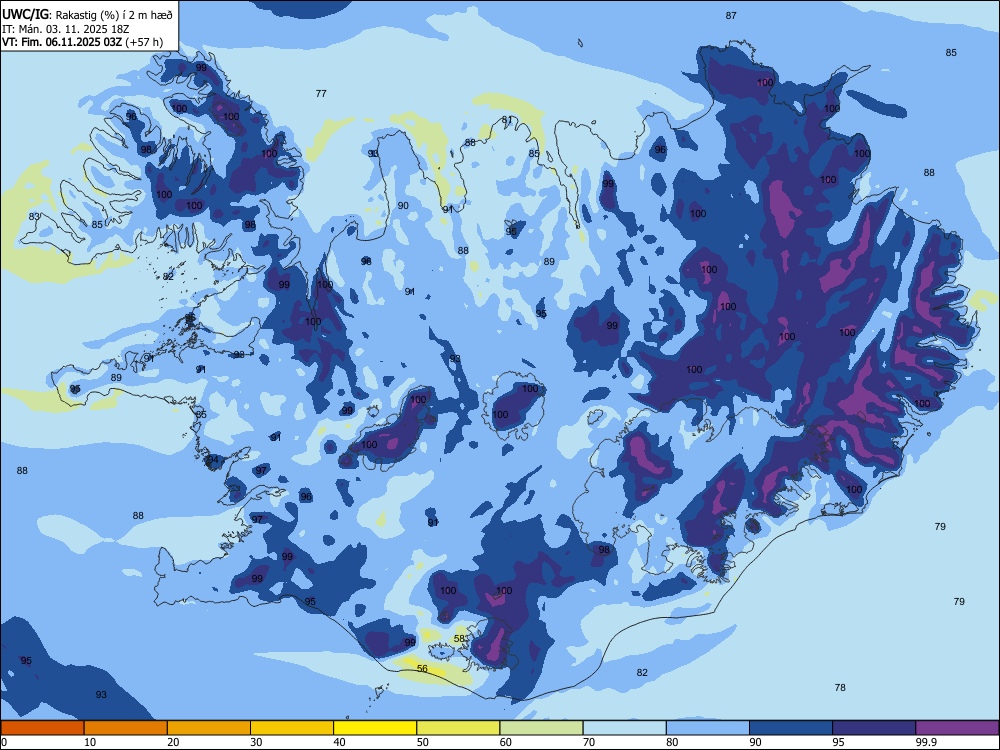Select the '70' legend scale label
The image size is (1000, 750).
tap(589, 742)
